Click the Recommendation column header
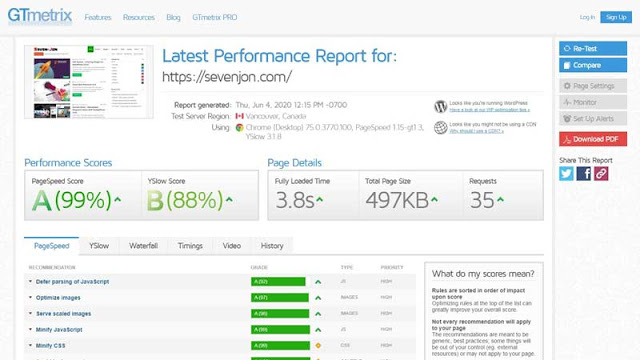This screenshot has height=360, width=640. (52, 267)
